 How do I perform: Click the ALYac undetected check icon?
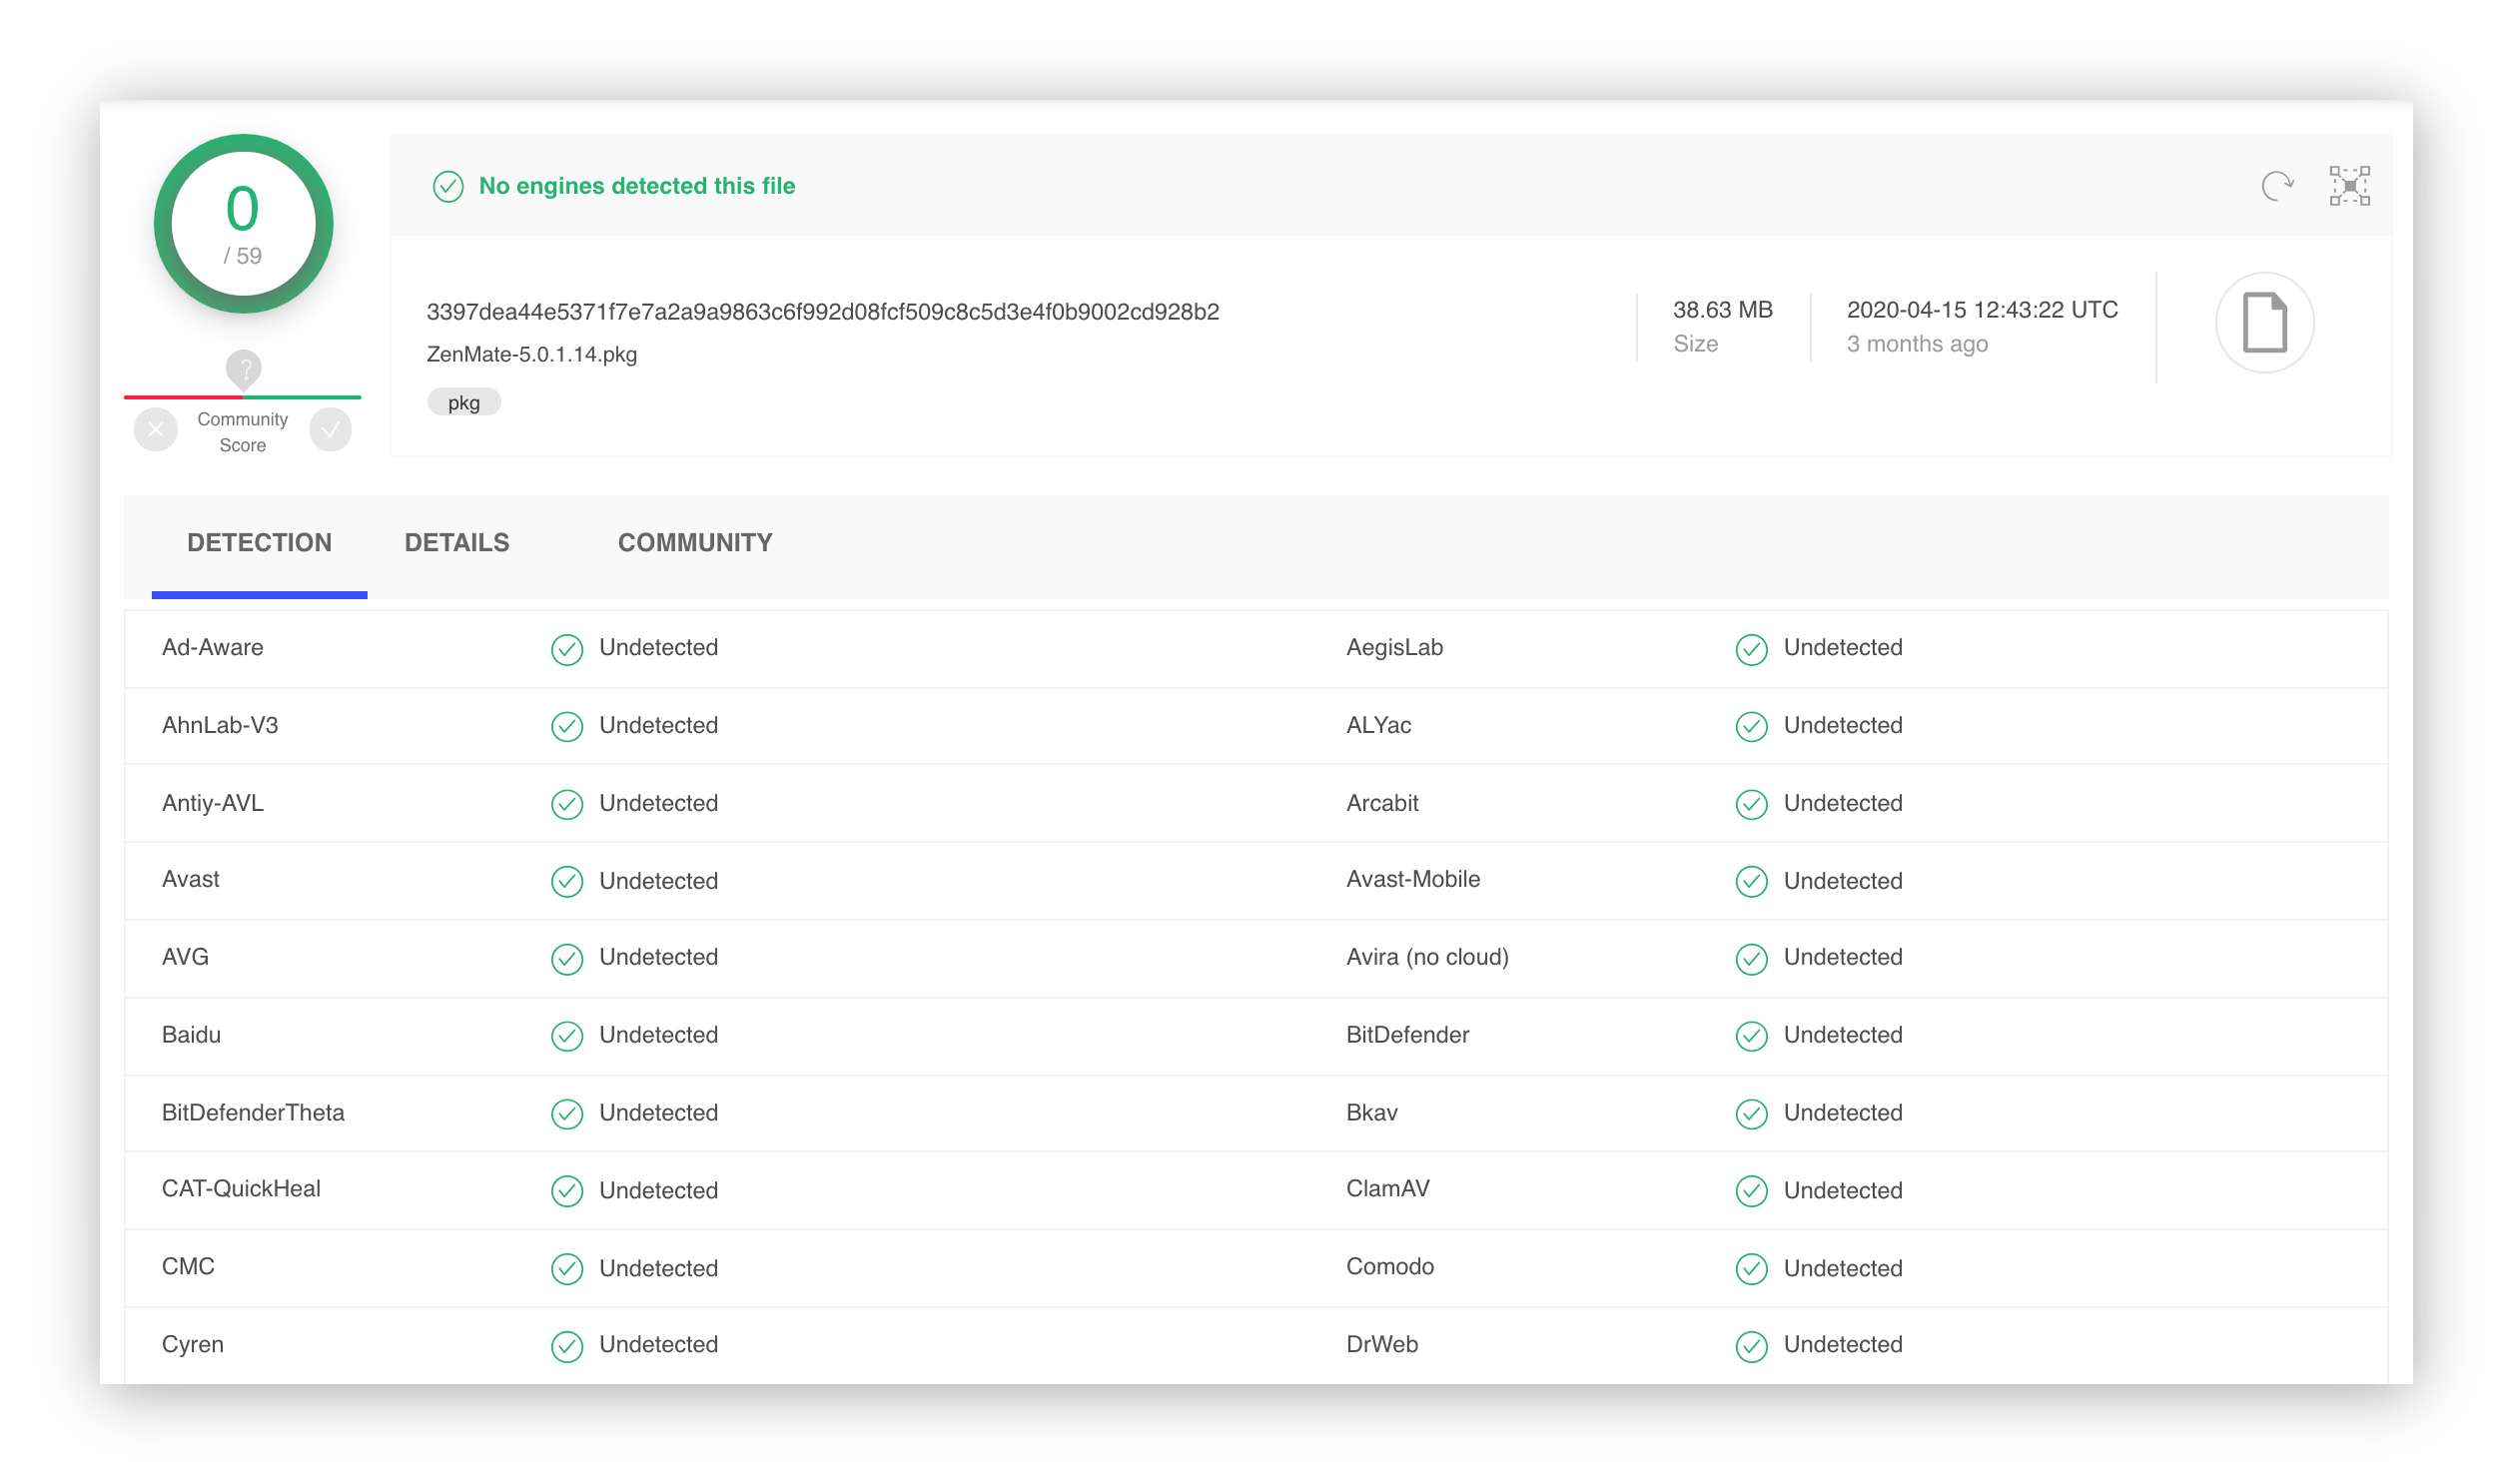[1751, 727]
